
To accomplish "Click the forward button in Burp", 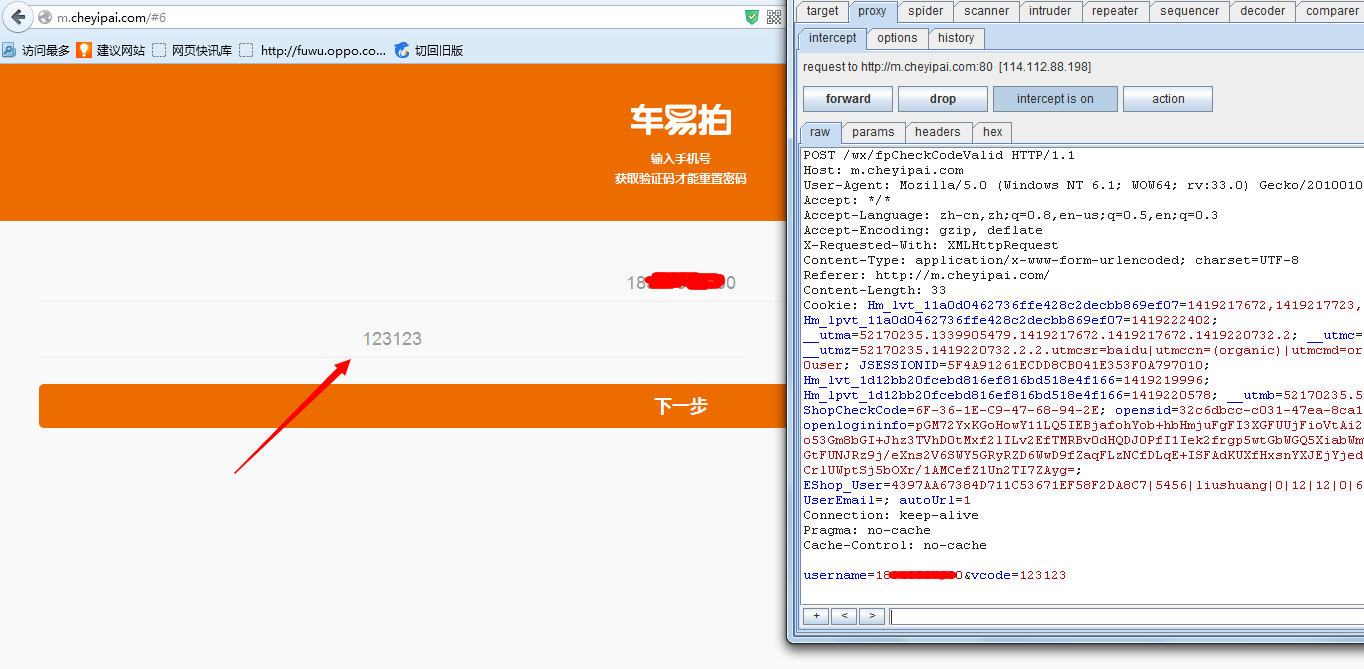I will (x=848, y=99).
